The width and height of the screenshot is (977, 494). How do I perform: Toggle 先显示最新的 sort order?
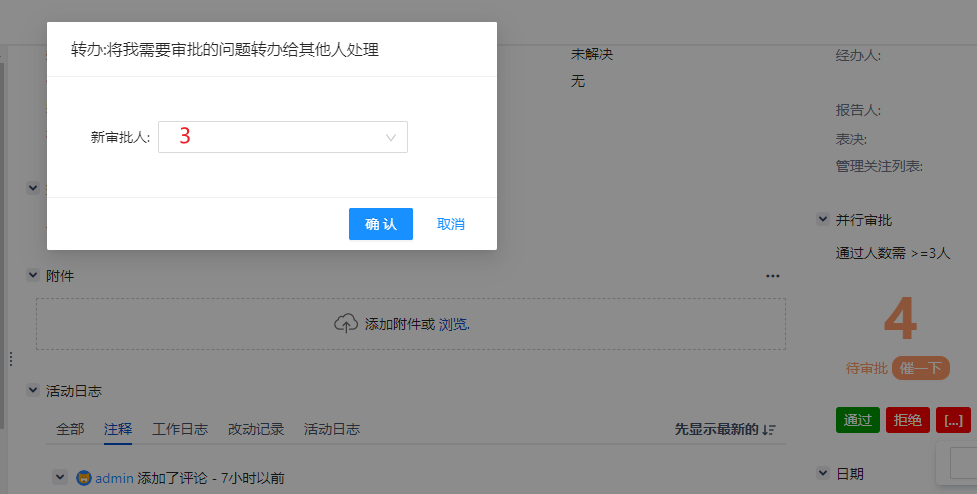(x=725, y=429)
